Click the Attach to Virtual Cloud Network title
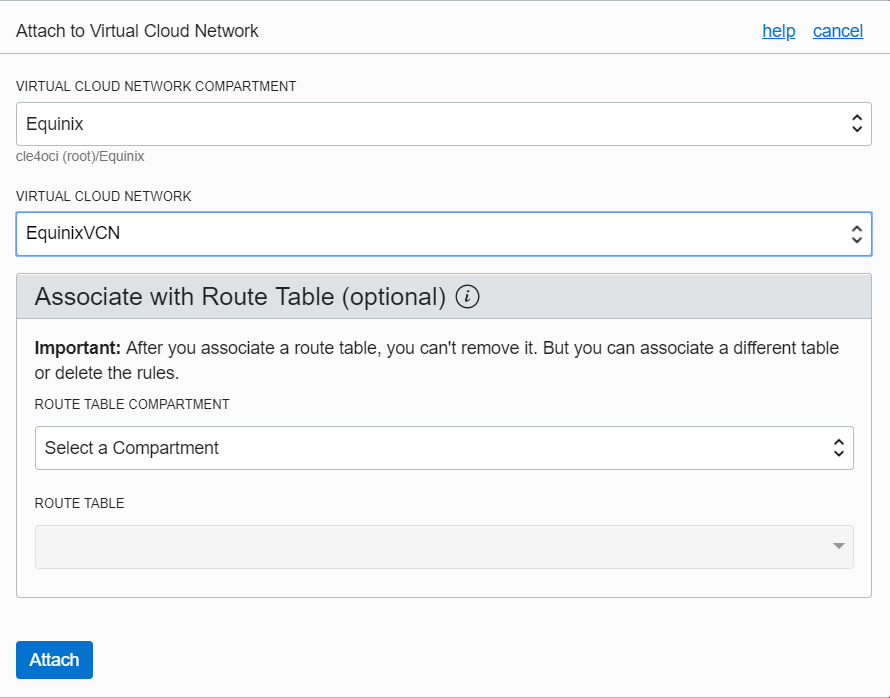The height and width of the screenshot is (698, 890). coord(137,31)
